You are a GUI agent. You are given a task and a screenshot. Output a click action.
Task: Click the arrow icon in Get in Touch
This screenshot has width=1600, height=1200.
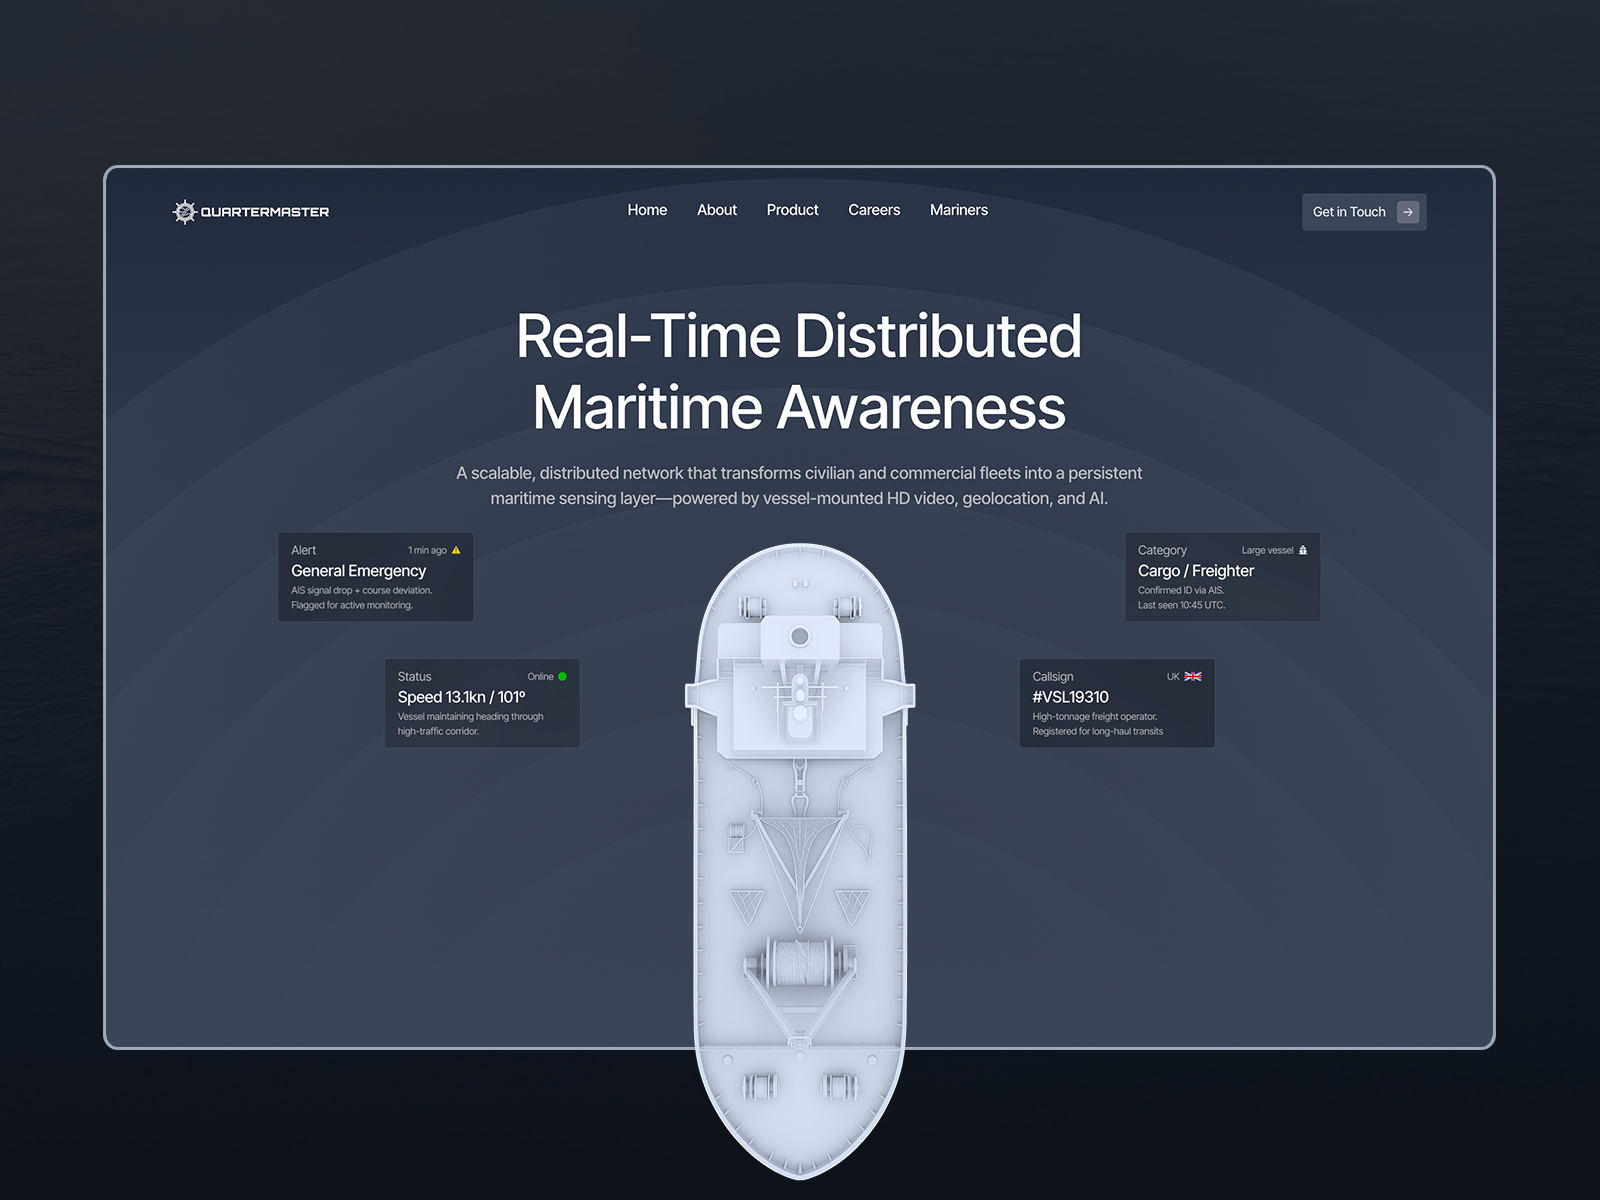pyautogui.click(x=1408, y=212)
